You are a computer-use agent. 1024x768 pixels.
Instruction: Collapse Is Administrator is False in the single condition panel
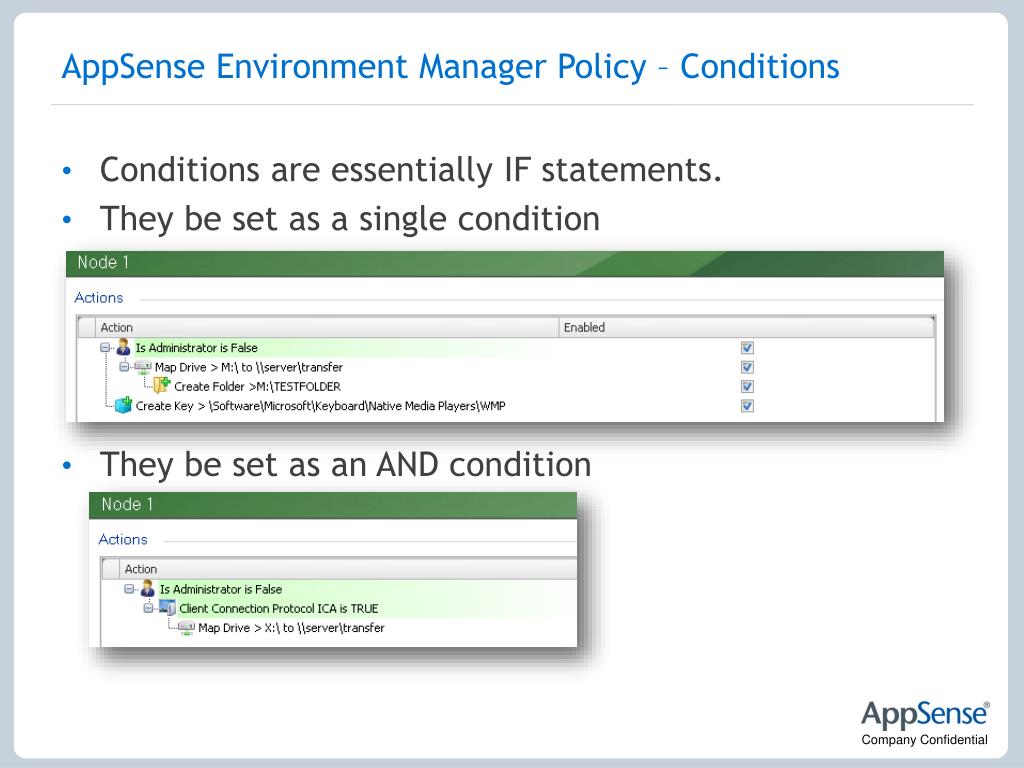104,347
